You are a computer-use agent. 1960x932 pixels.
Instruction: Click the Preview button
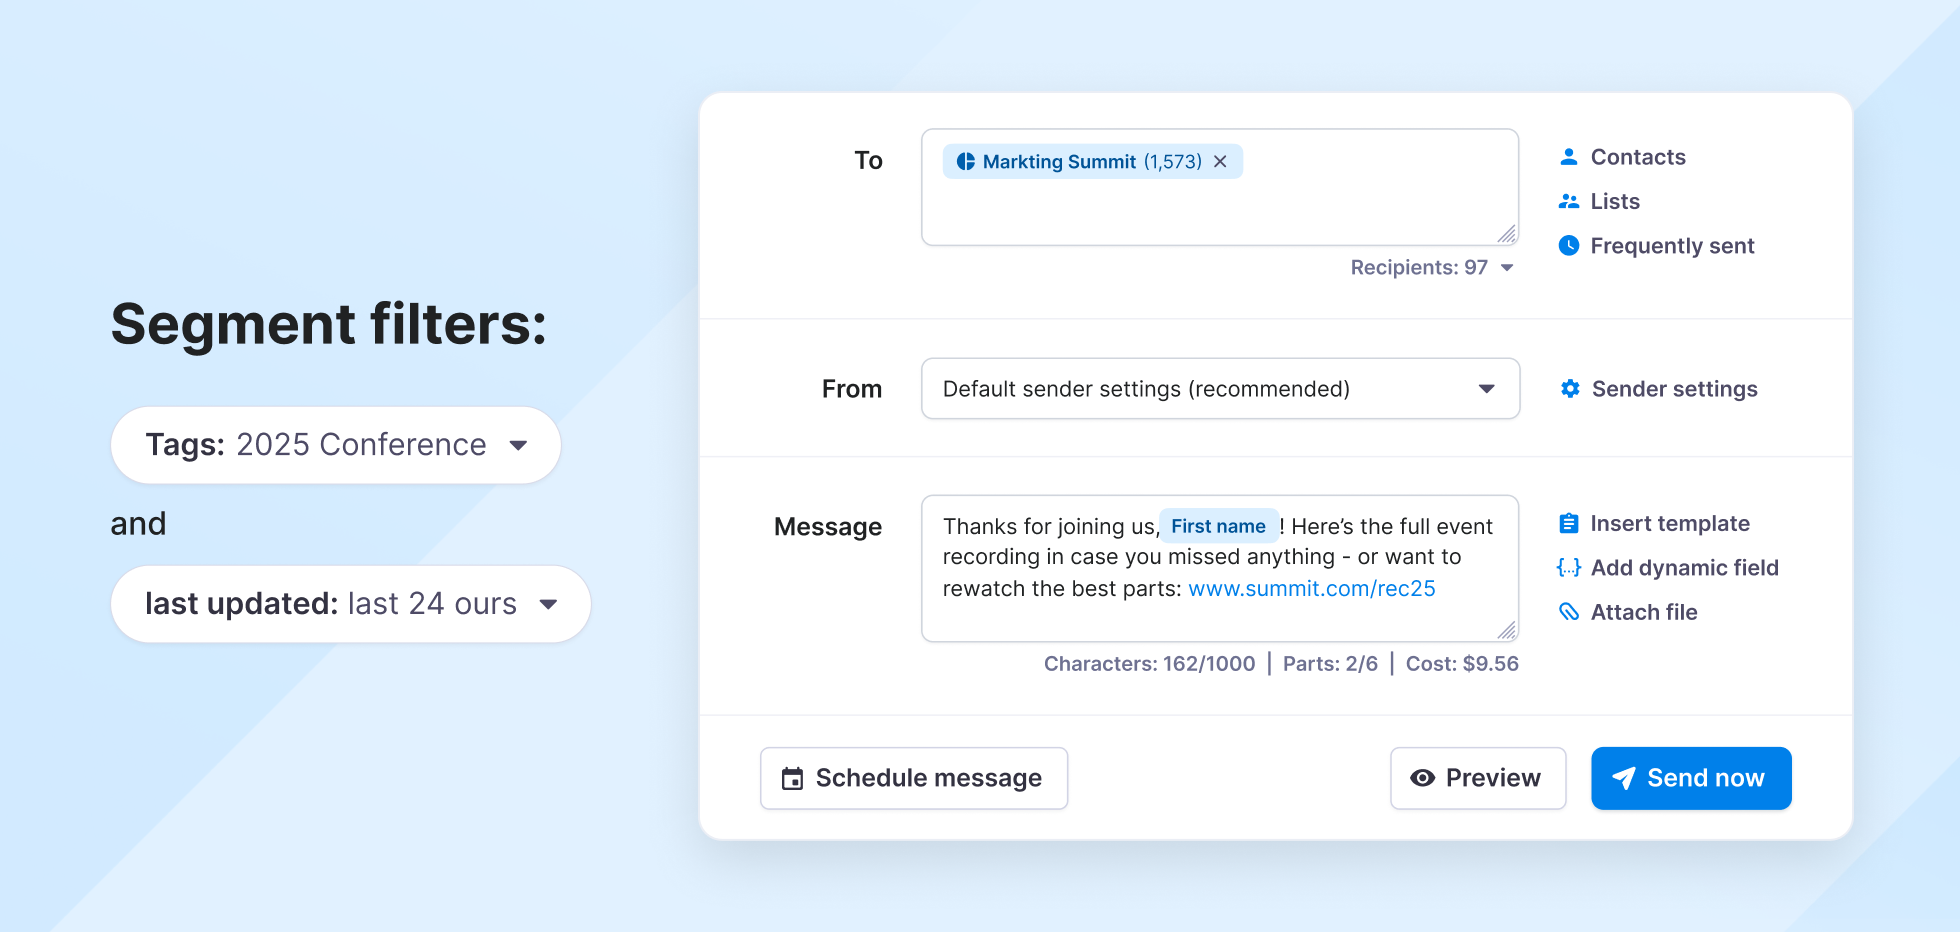(x=1478, y=778)
